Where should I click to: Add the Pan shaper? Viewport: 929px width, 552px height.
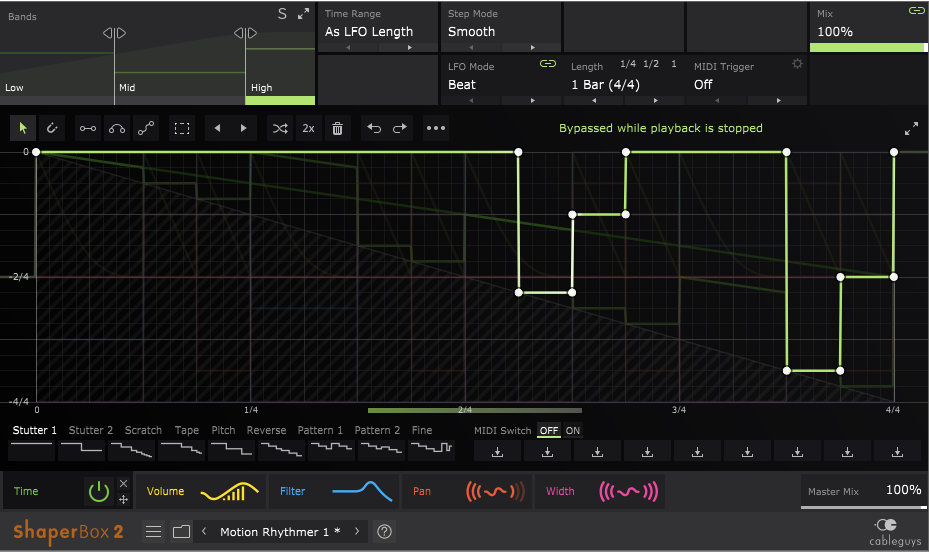(467, 492)
